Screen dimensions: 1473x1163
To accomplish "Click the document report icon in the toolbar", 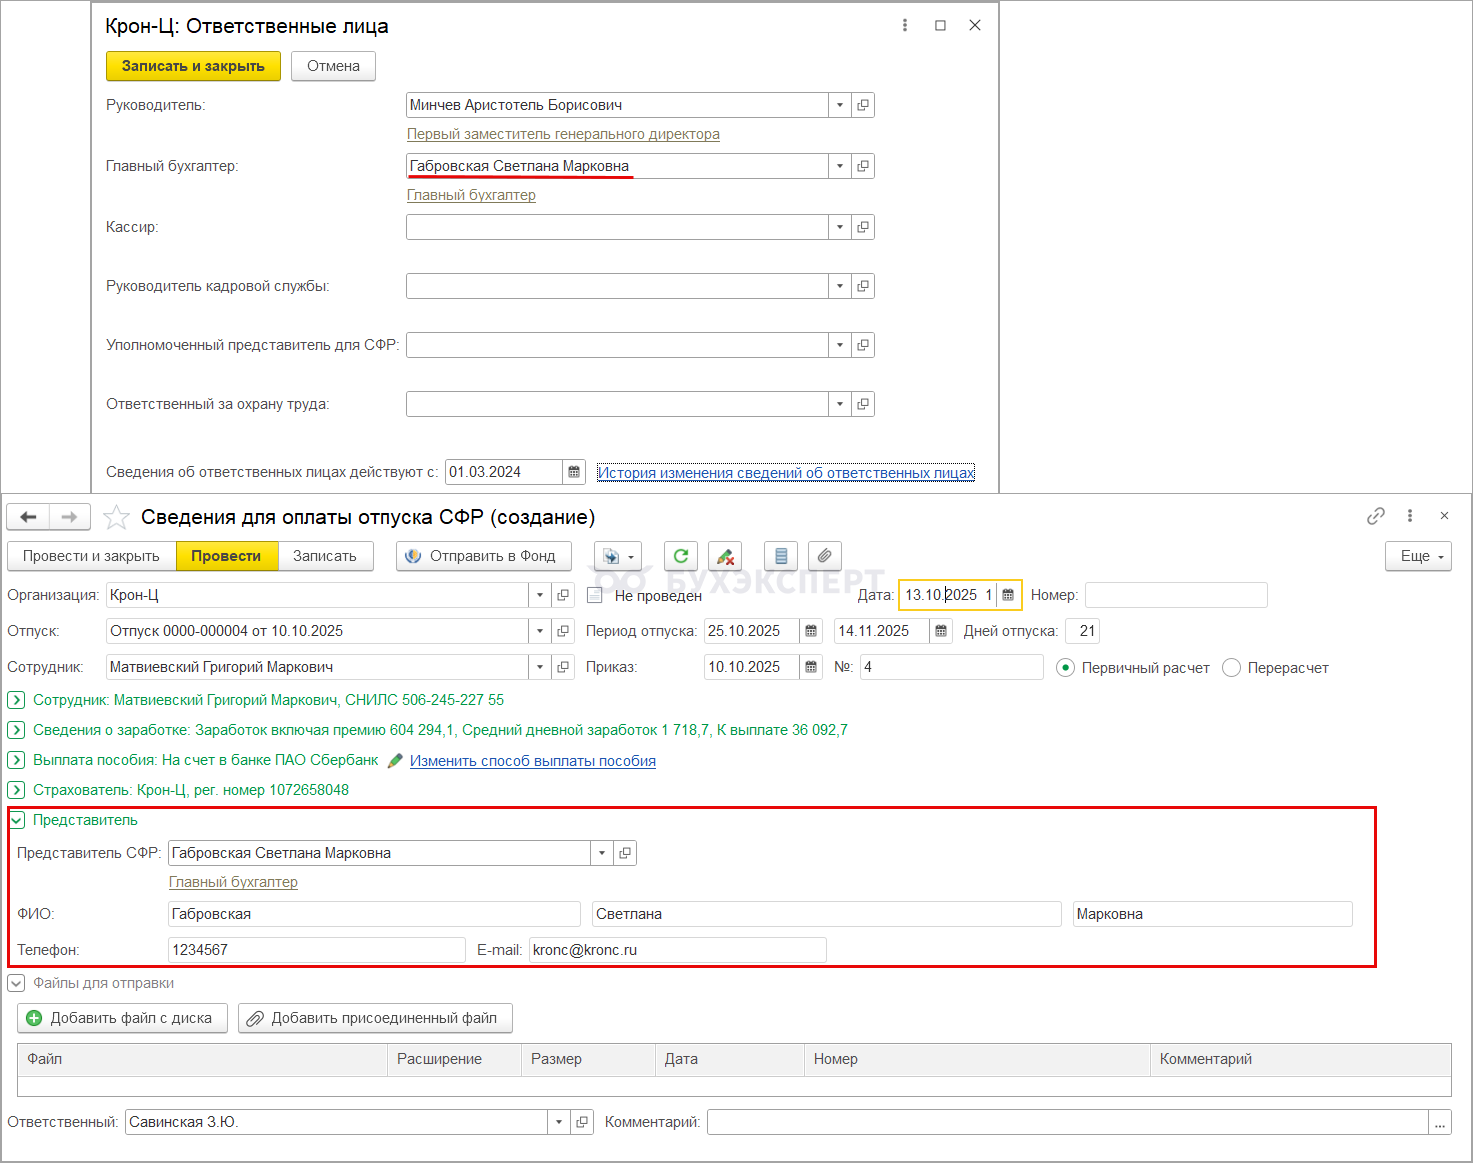I will [781, 556].
